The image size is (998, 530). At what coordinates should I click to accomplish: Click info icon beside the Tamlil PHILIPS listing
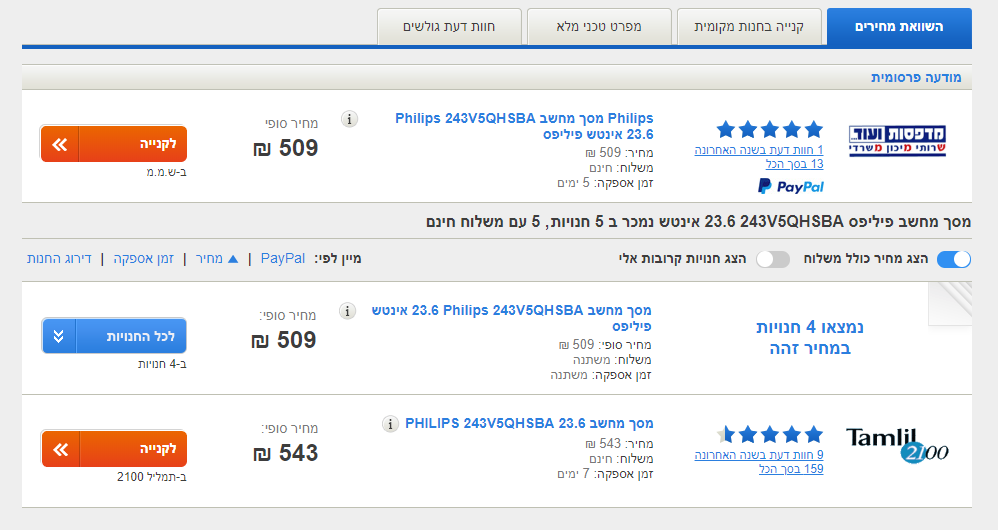pos(390,424)
